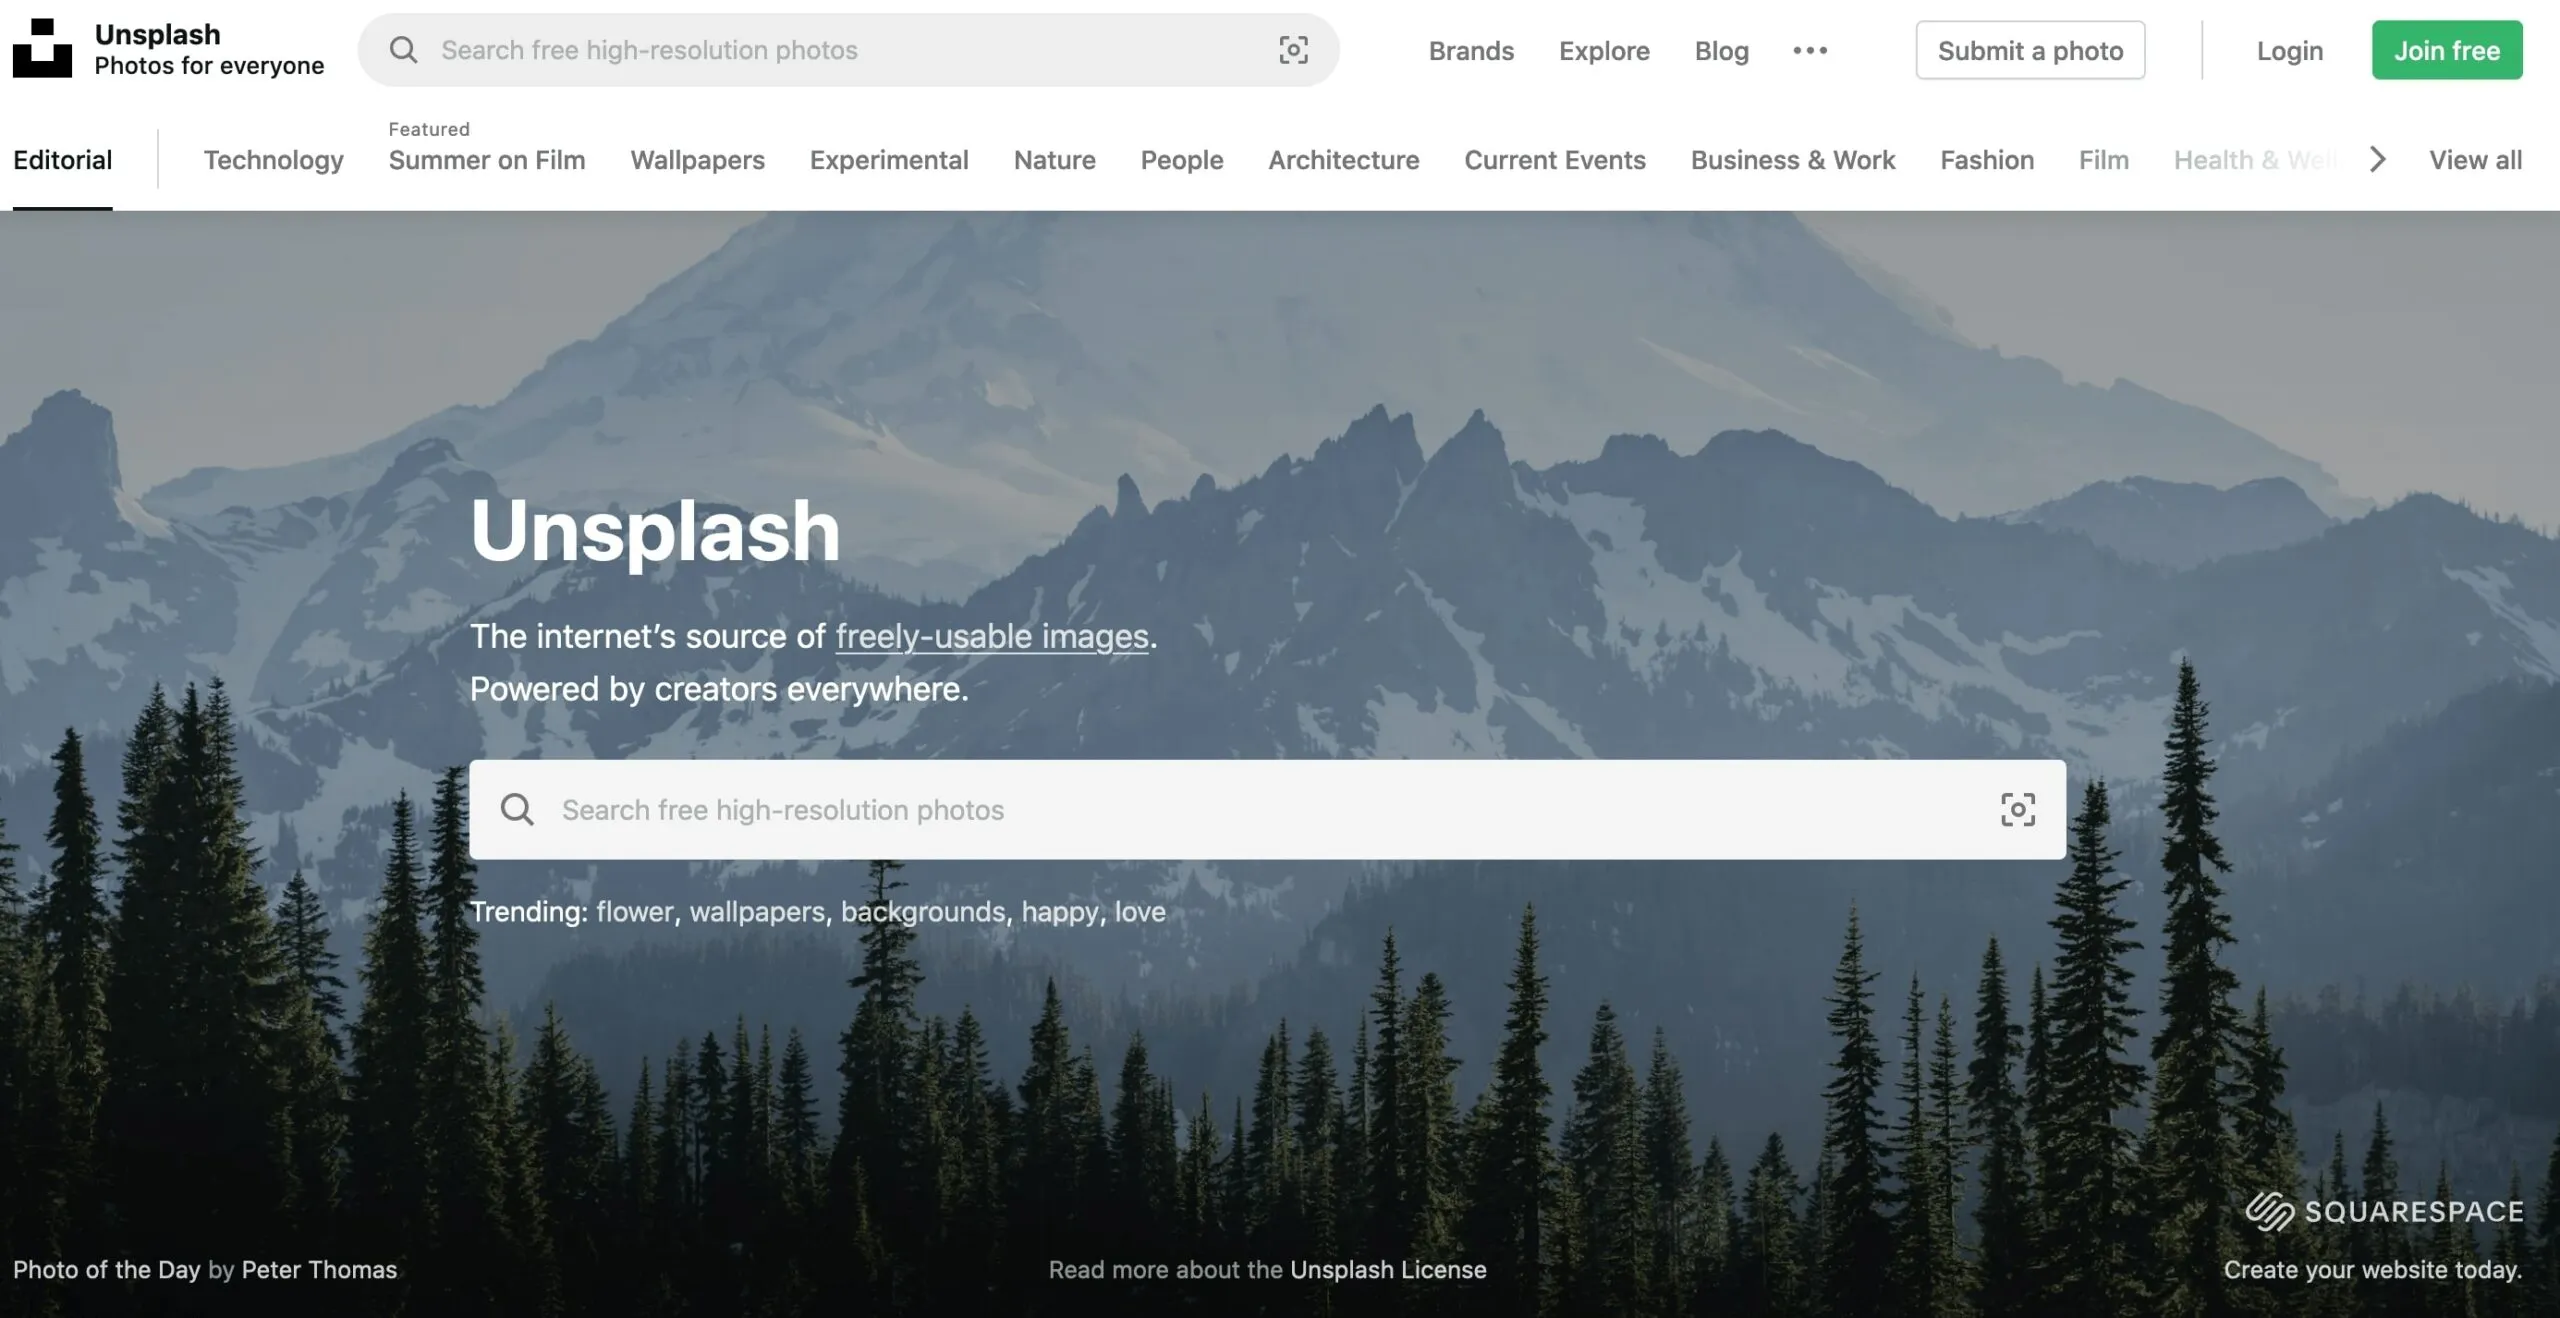Open the Summer on Film featured topic
Viewport: 2560px width, 1318px height.
(x=487, y=160)
